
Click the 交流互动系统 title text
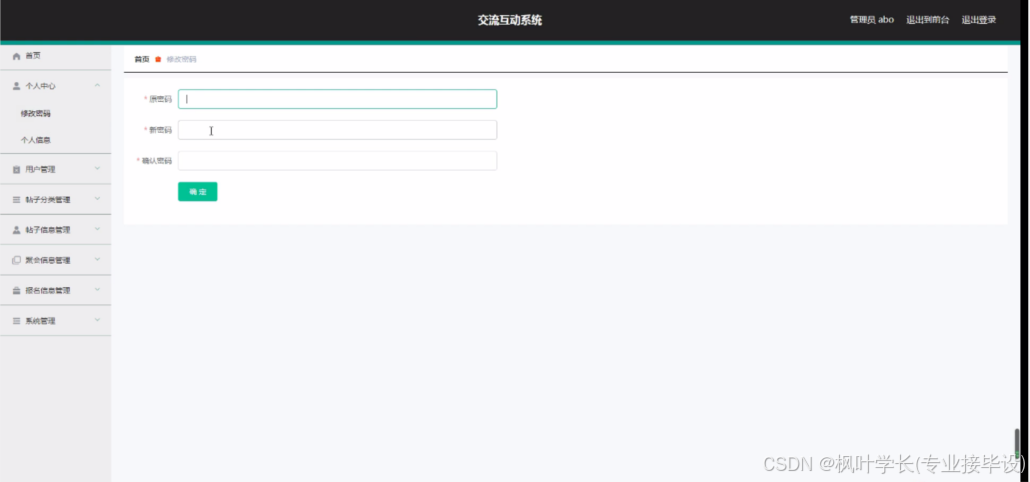pos(510,20)
